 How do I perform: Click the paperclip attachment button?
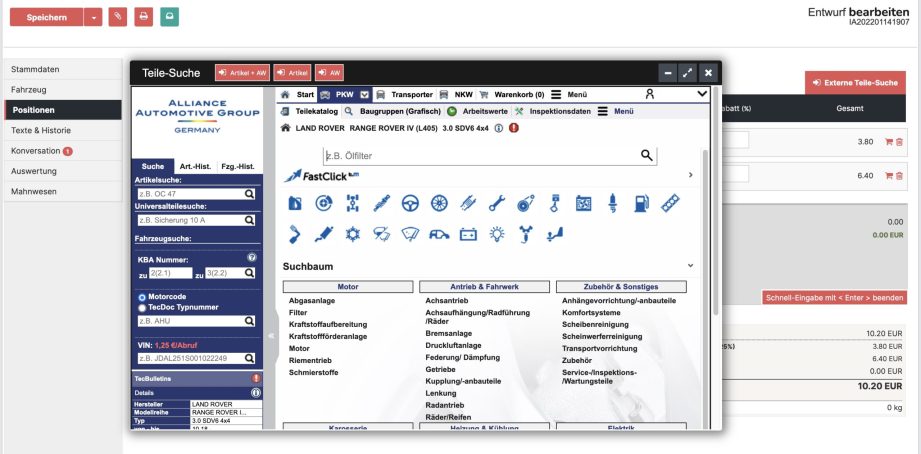117,17
